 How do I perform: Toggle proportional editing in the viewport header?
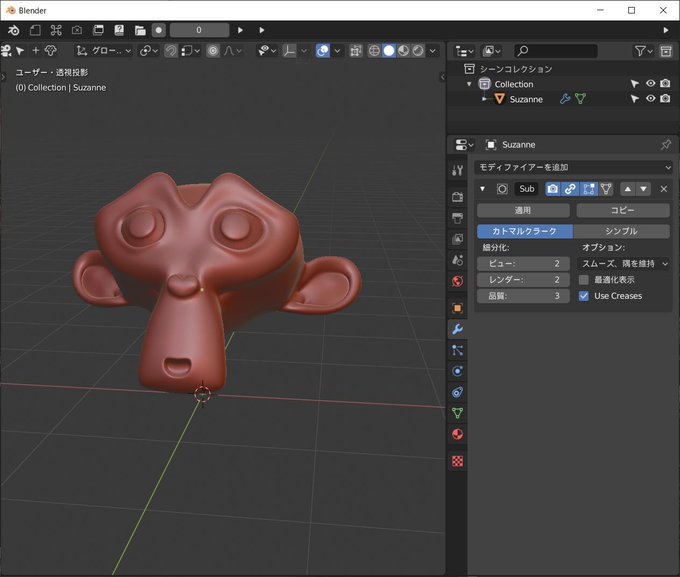pyautogui.click(x=213, y=51)
